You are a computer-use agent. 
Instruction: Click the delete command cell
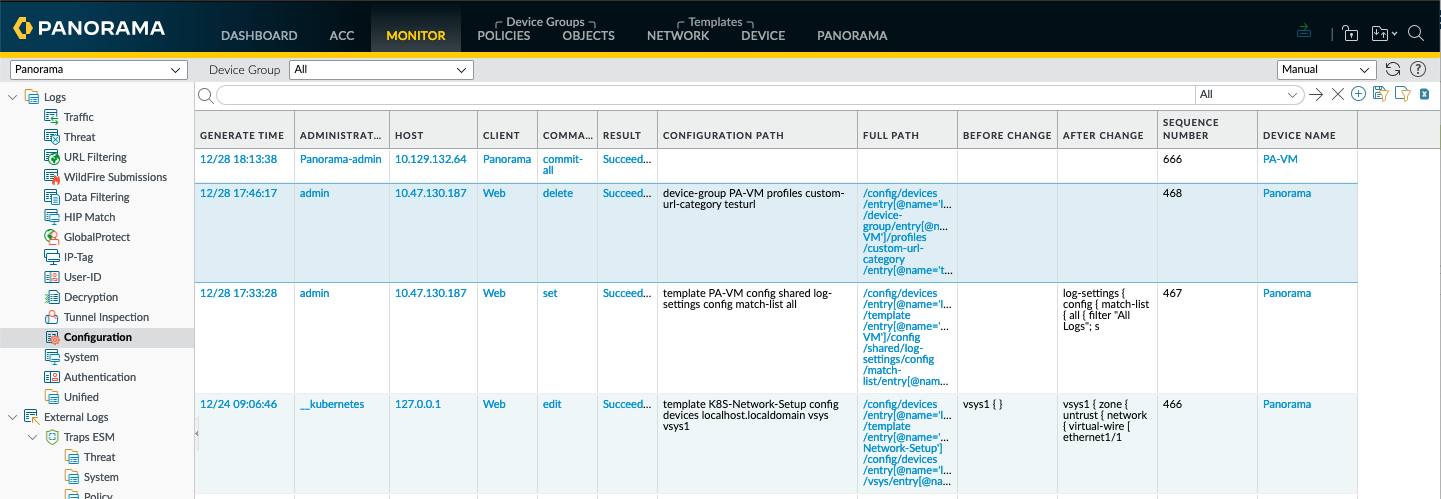[557, 193]
